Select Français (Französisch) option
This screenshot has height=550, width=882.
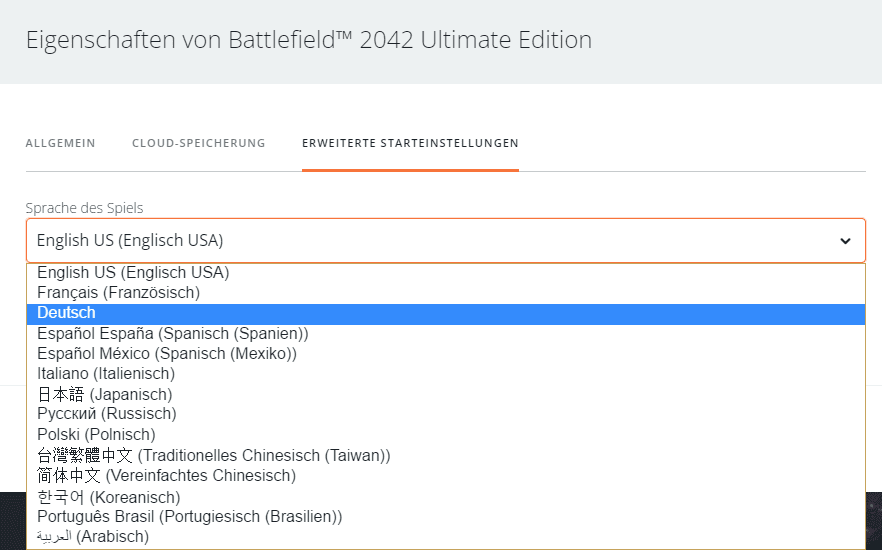click(x=446, y=293)
